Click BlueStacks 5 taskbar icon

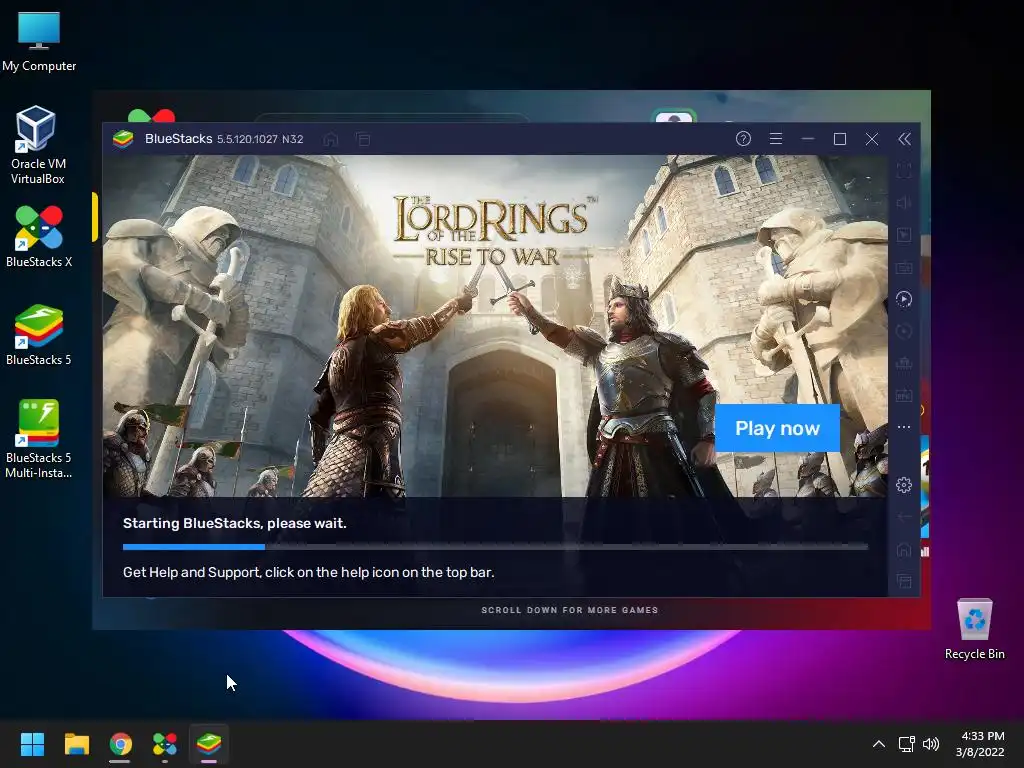coord(209,744)
